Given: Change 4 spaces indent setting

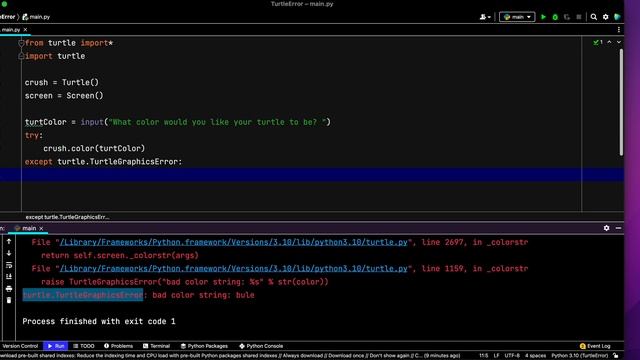Looking at the screenshot, I should pos(535,356).
